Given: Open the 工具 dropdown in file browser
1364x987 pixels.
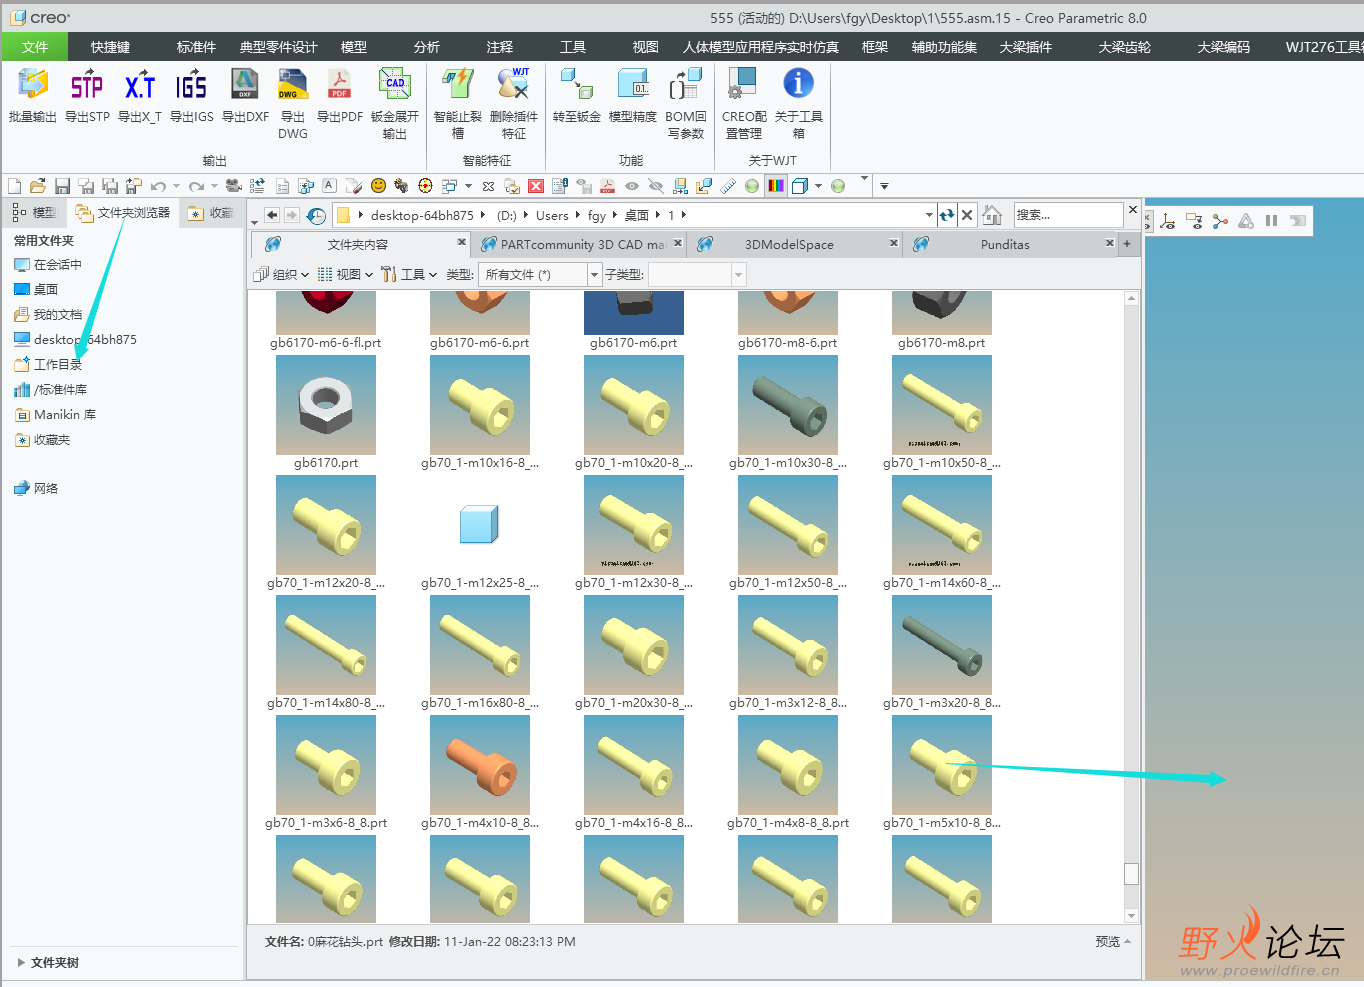Looking at the screenshot, I should [x=410, y=274].
